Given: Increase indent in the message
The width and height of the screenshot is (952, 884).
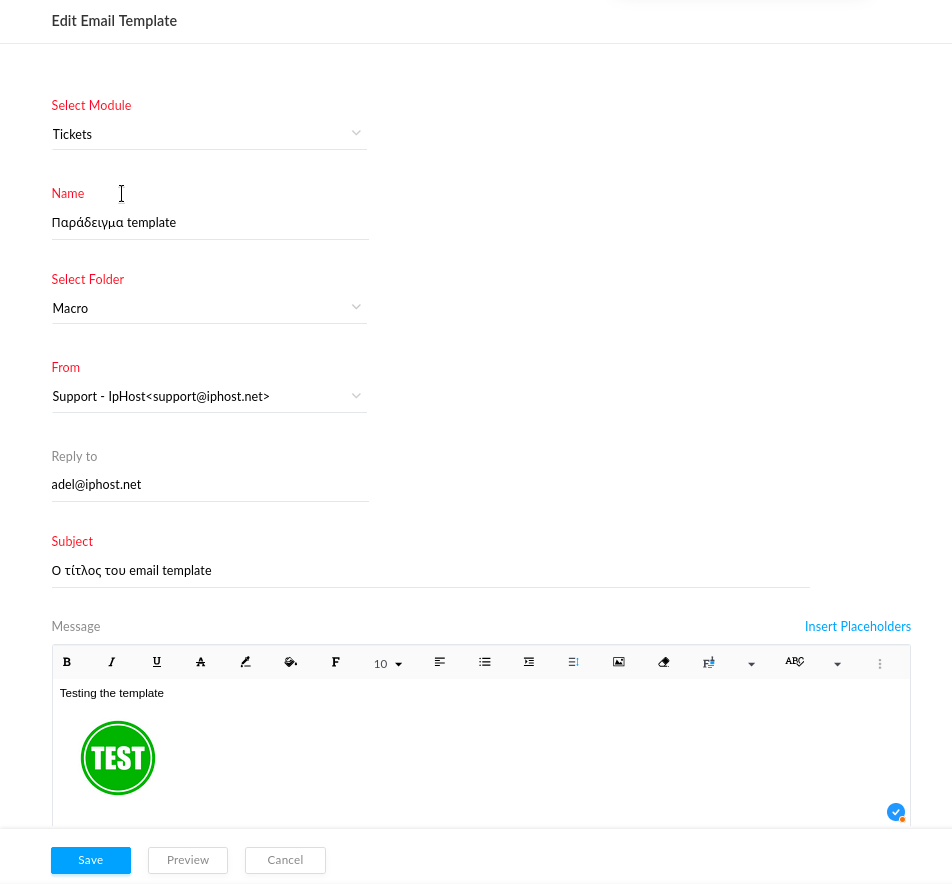Looking at the screenshot, I should point(529,662).
